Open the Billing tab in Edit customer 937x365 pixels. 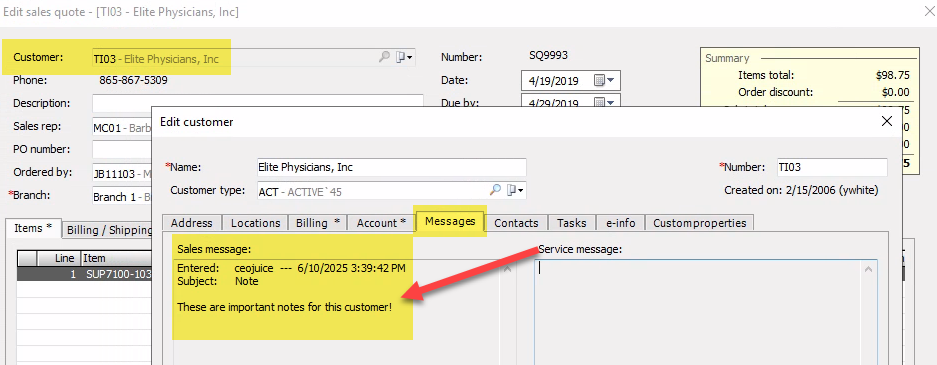318,223
